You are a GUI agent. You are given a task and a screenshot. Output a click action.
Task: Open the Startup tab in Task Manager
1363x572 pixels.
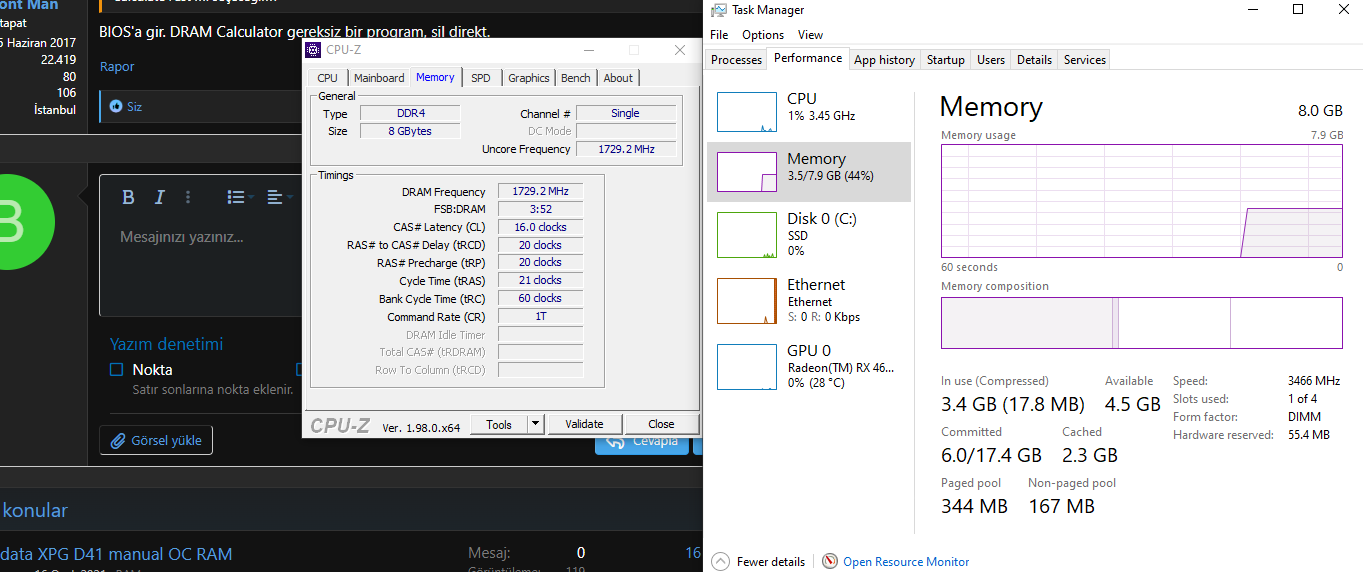click(945, 60)
